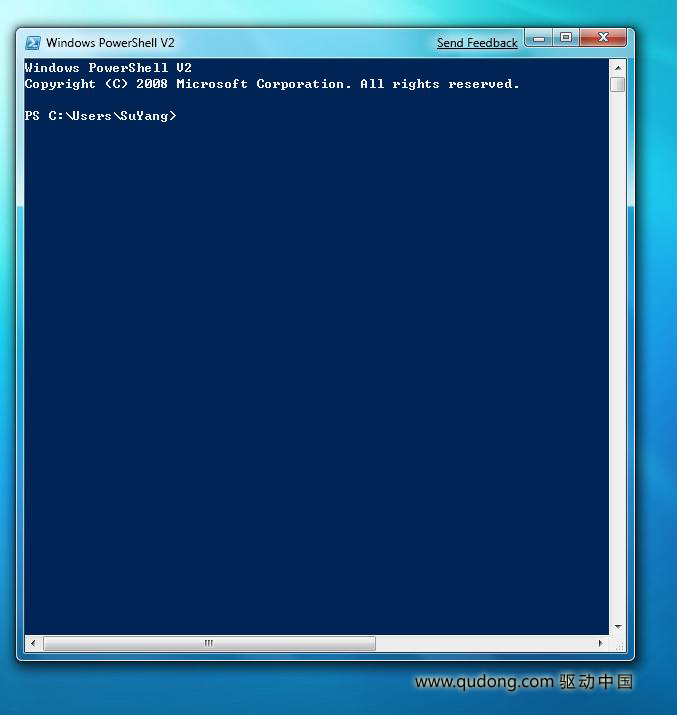Viewport: 677px width, 715px height.
Task: Click the vertical scrollbar up arrow
Action: point(618,68)
